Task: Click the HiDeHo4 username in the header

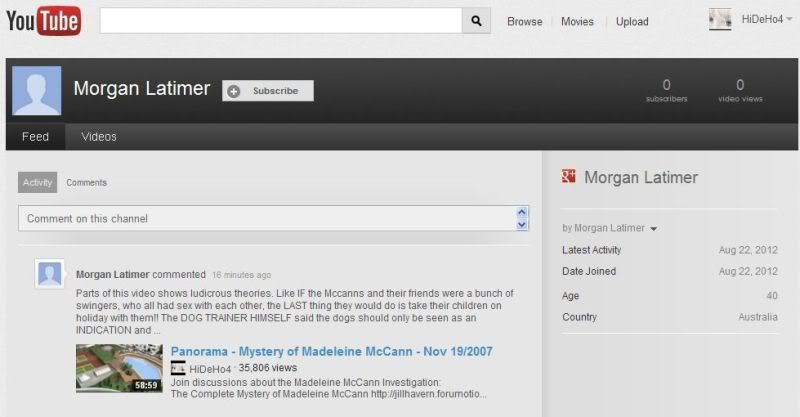Action: pos(762,19)
